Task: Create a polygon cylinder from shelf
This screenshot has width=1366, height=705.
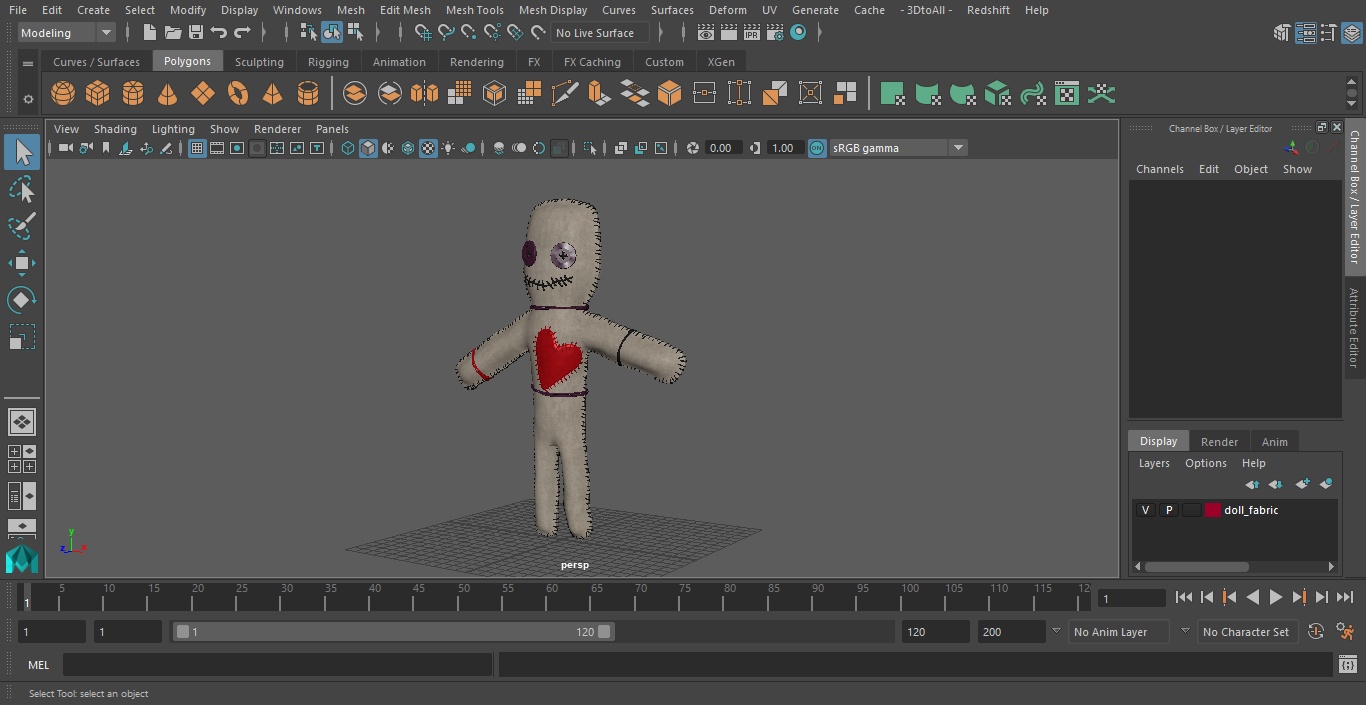Action: tap(133, 94)
